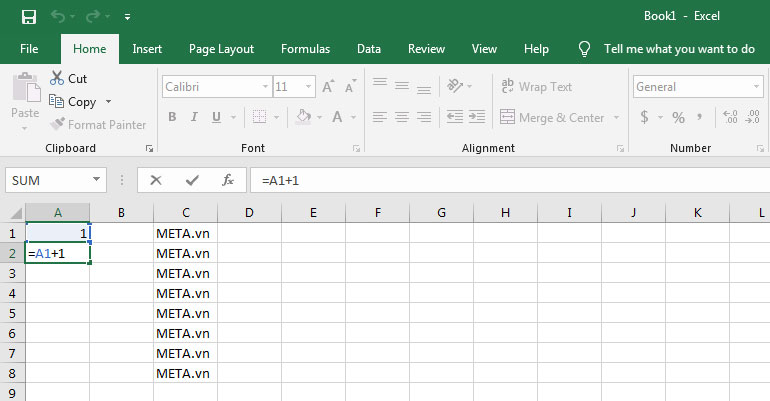Image resolution: width=770 pixels, height=401 pixels.
Task: Toggle Center horizontal alignment
Action: pyautogui.click(x=402, y=117)
